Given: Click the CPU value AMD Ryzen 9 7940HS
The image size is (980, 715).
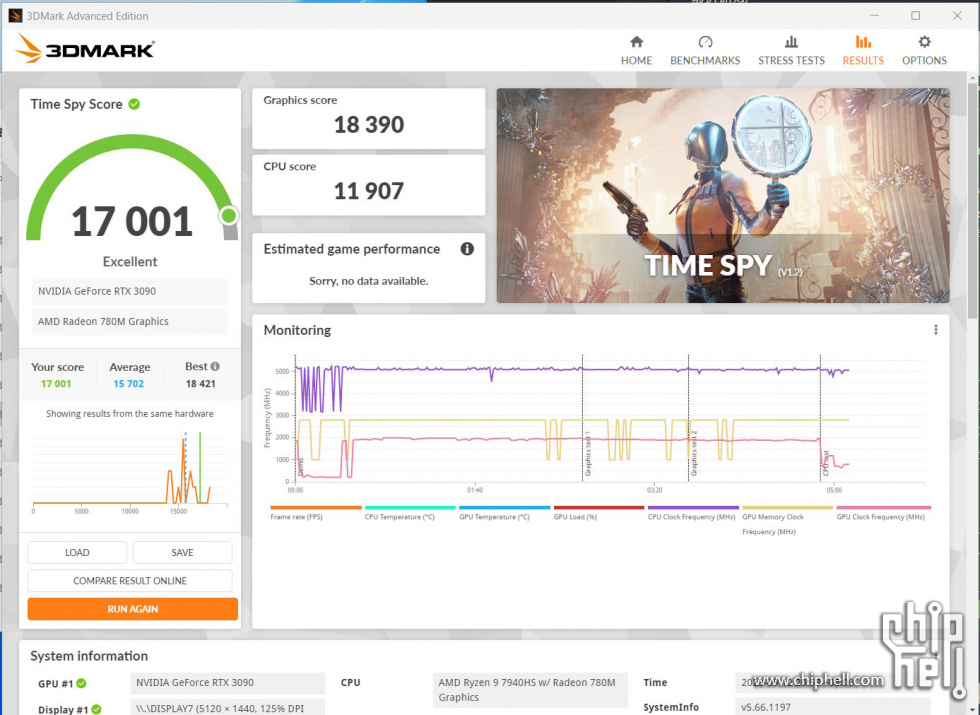Looking at the screenshot, I should pyautogui.click(x=529, y=690).
